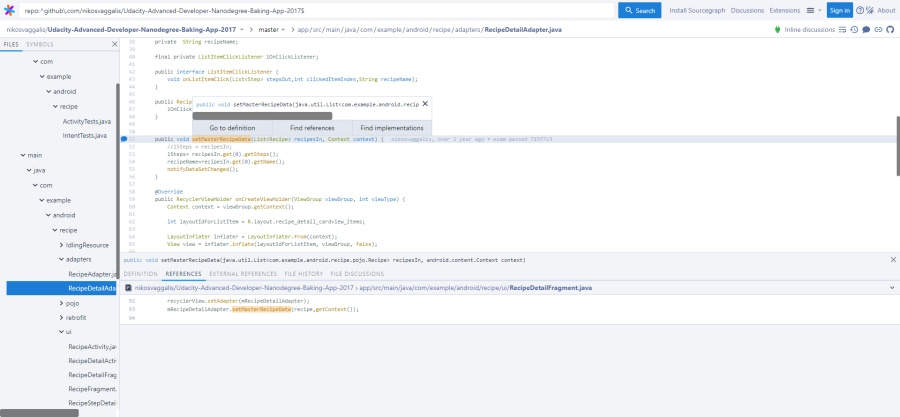Screen dimensions: 900x417
Task: Open the Install Sourcegraph link
Action: [x=697, y=10]
